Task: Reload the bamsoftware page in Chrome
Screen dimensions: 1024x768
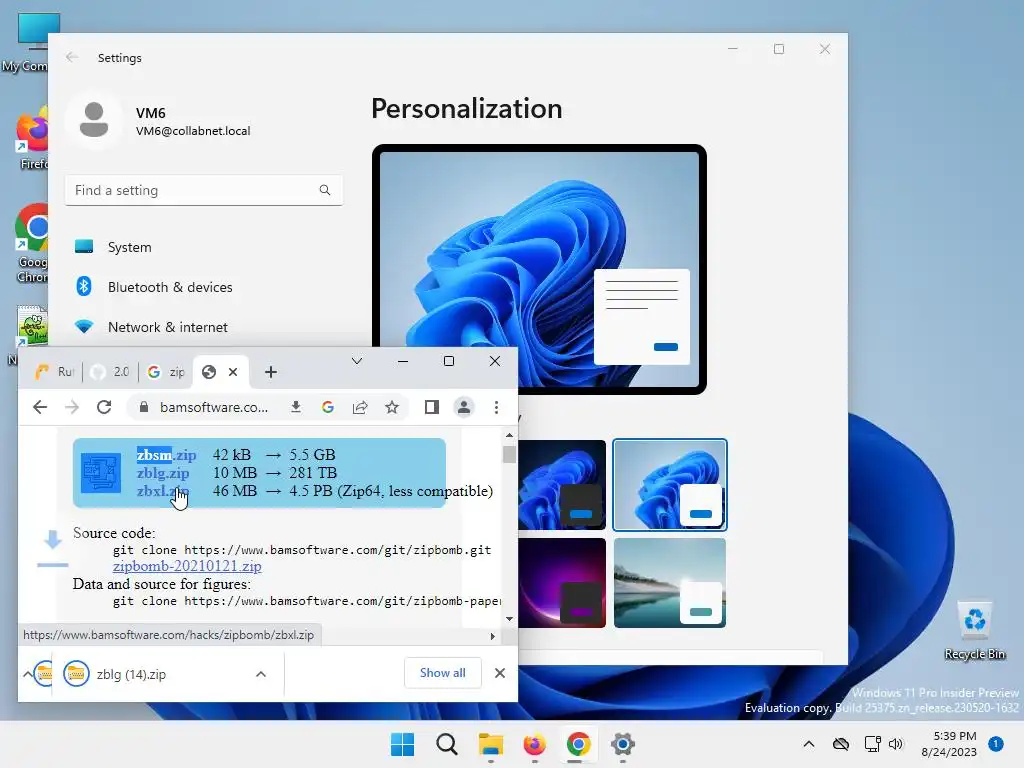Action: tap(104, 408)
